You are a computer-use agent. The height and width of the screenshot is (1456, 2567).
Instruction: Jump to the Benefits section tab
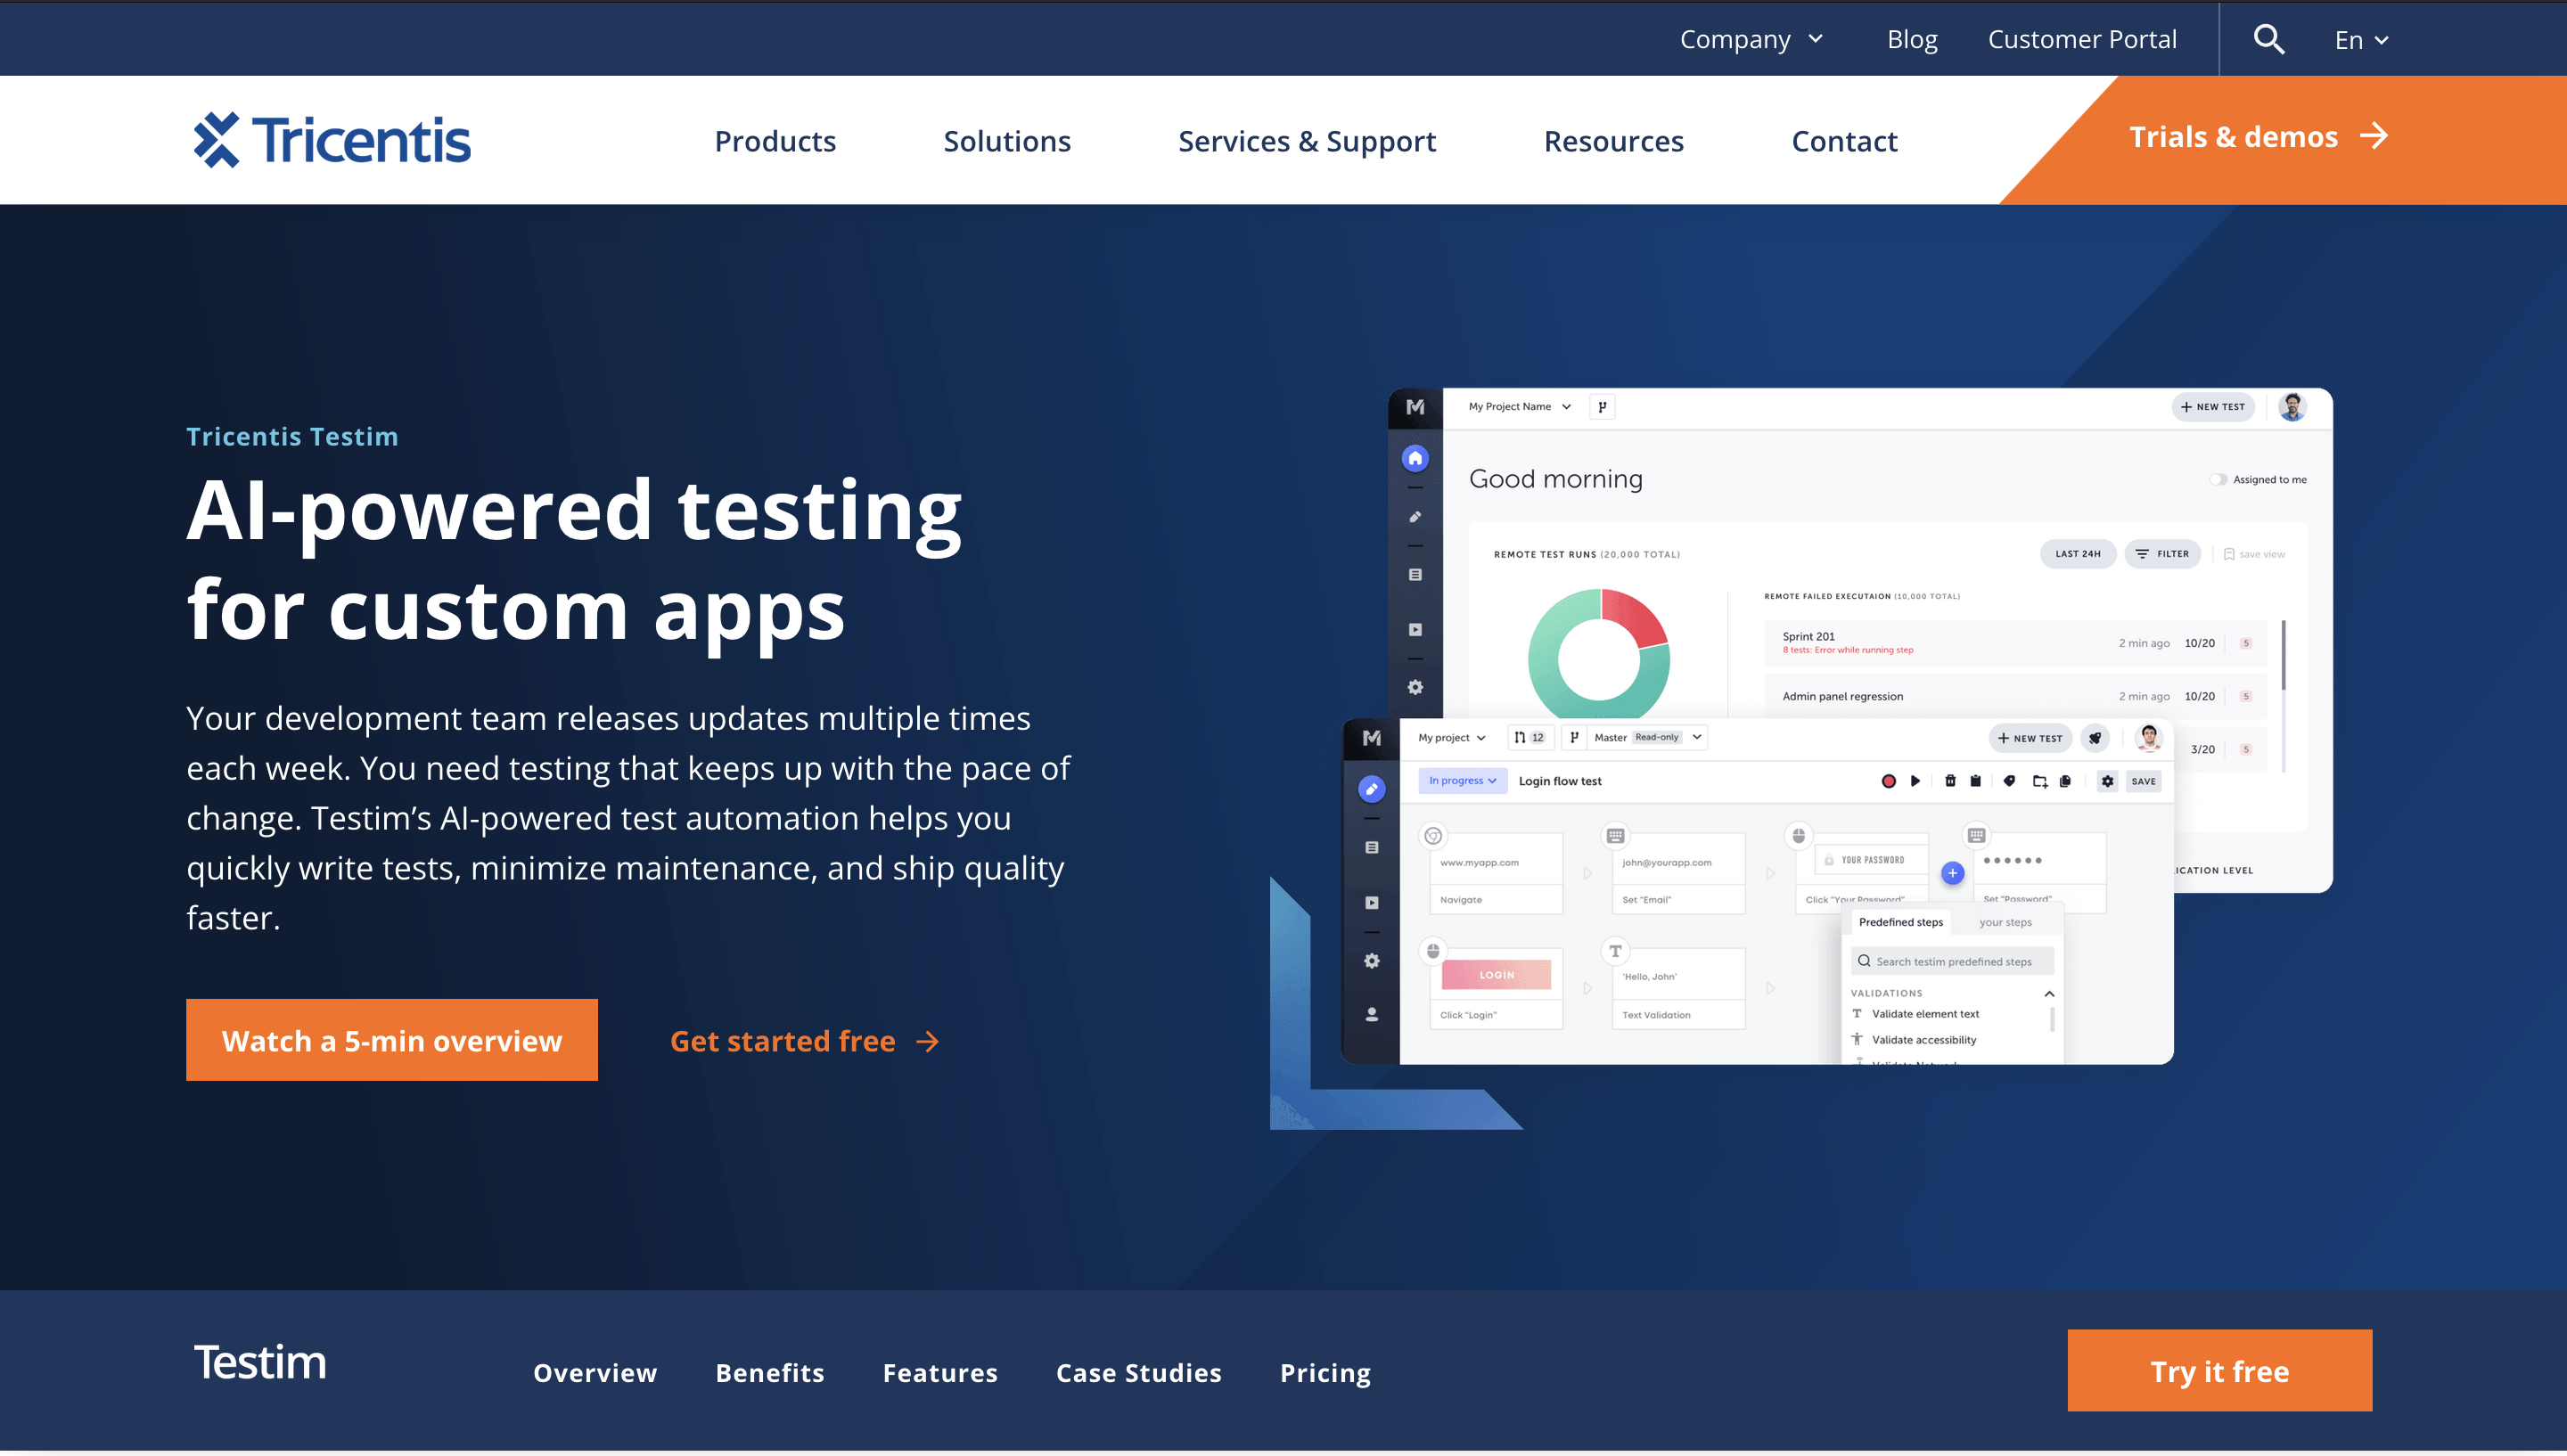(770, 1373)
